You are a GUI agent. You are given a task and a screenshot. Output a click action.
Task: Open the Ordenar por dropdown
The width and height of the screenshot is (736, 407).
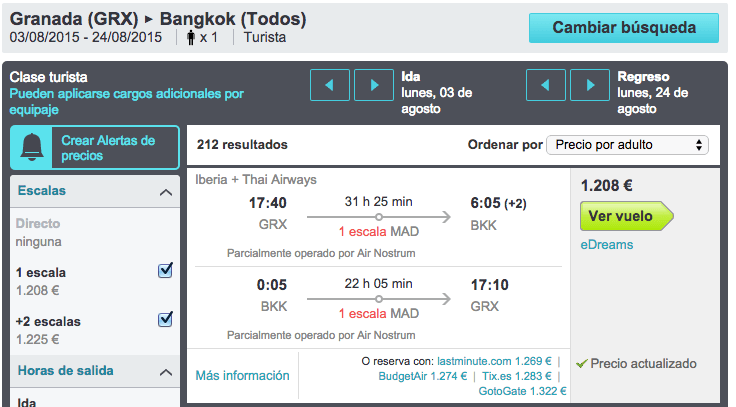point(628,145)
